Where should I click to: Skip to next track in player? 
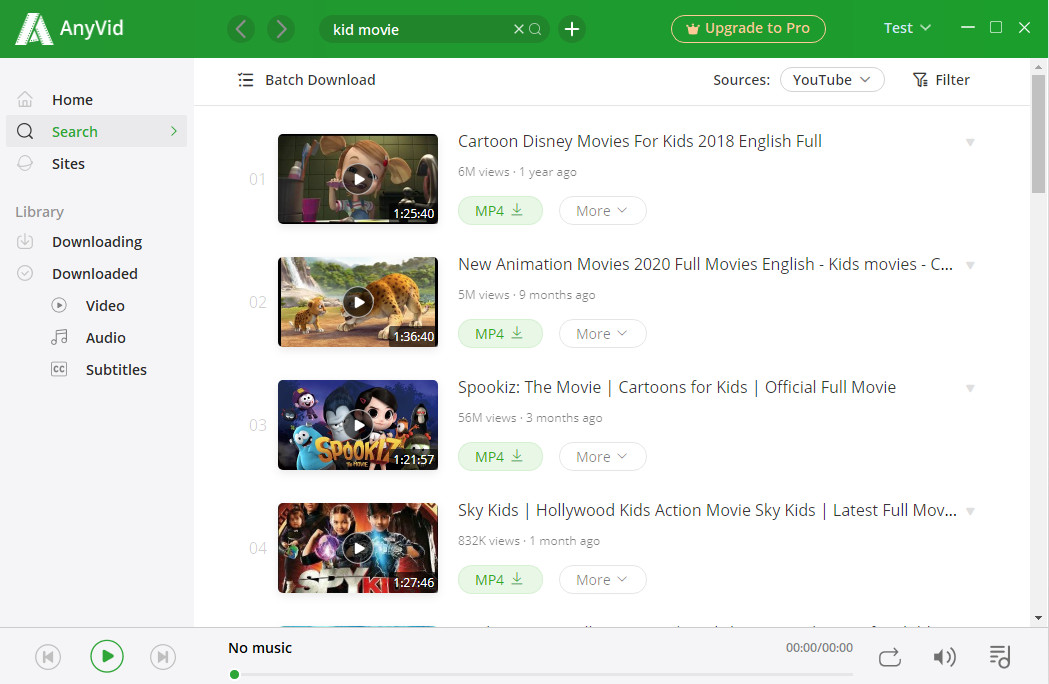(x=163, y=656)
